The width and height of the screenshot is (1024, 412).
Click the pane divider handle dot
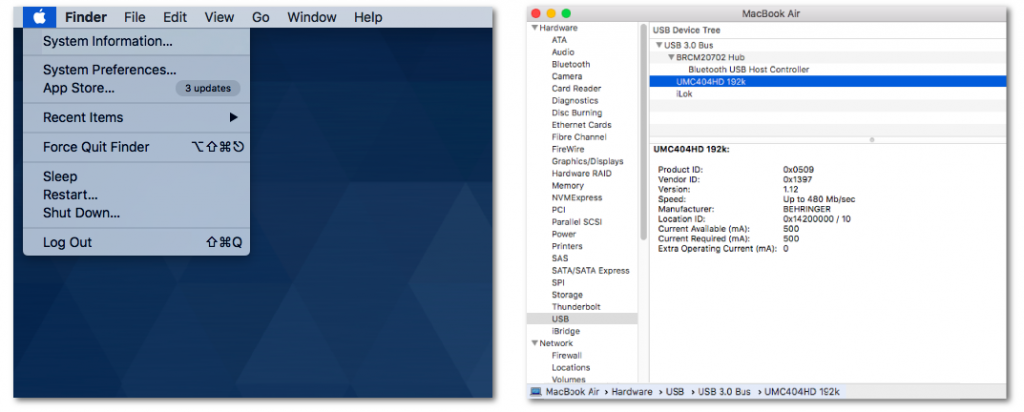pyautogui.click(x=872, y=140)
